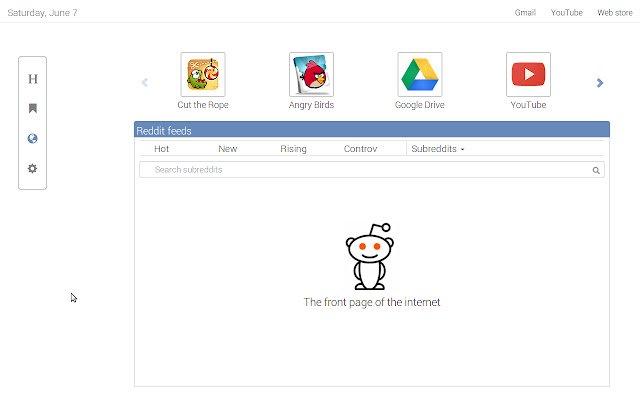Click the globe icon in sidebar
The height and width of the screenshot is (400, 640).
point(33,138)
